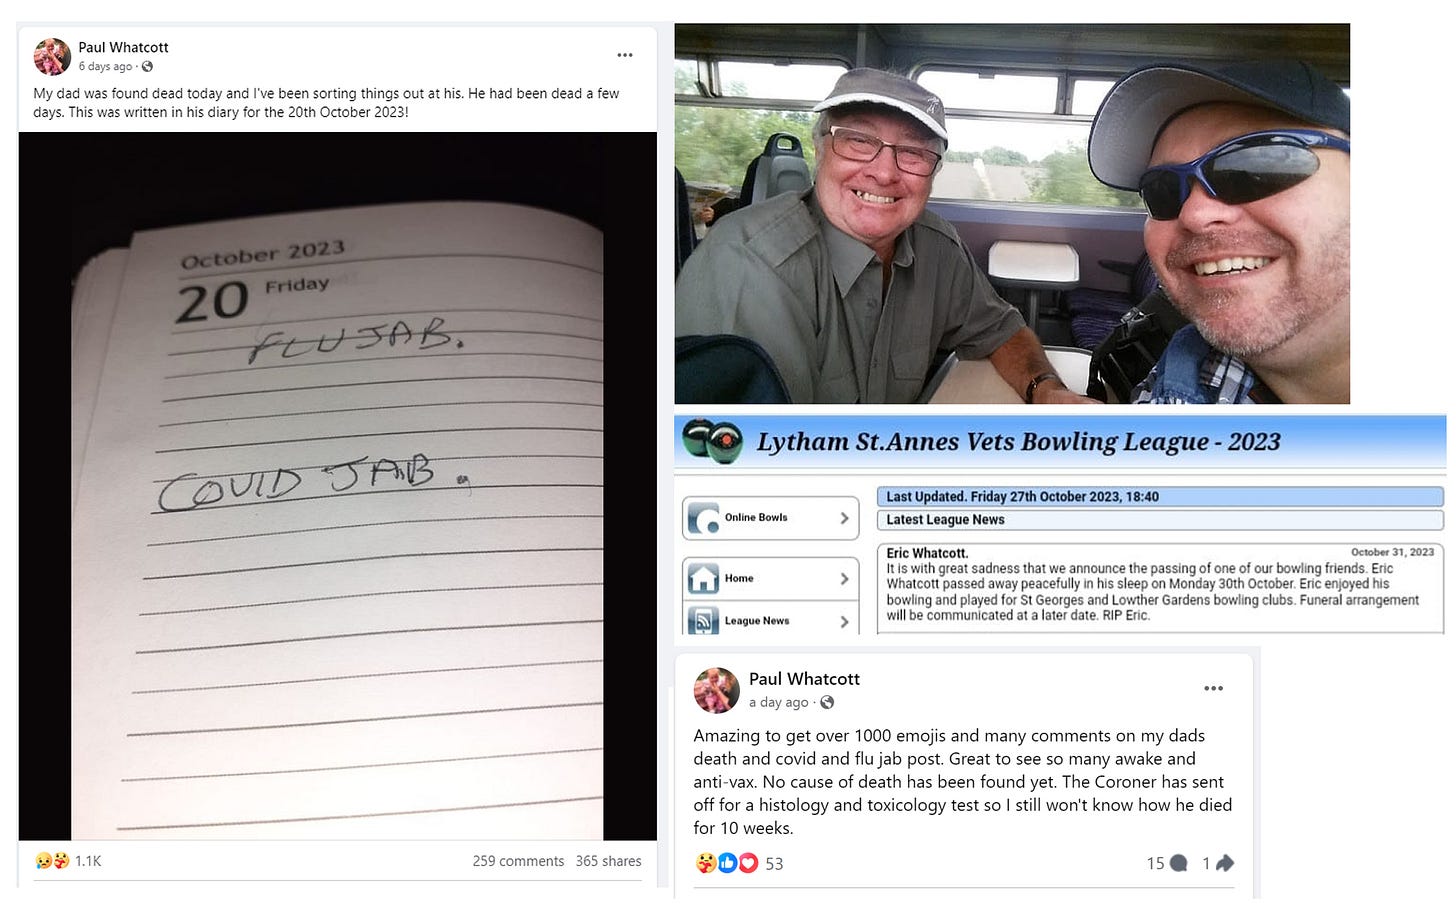Click the reaction emojis next to 1.1K
1456x924 pixels.
(x=52, y=861)
